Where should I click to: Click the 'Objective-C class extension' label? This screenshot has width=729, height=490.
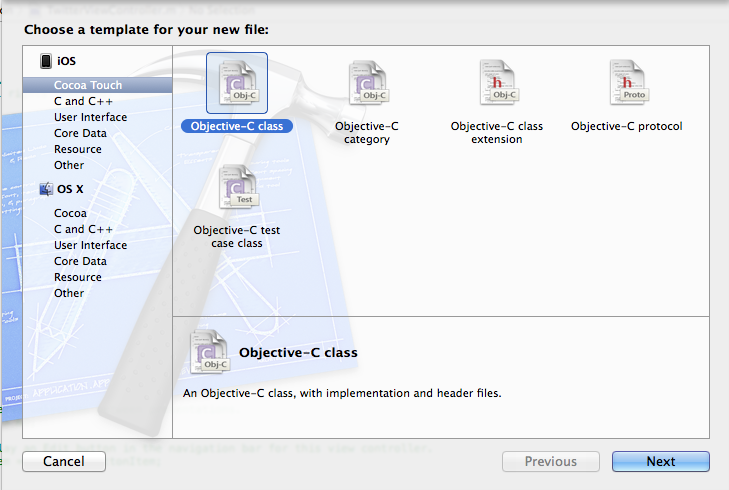pos(497,132)
